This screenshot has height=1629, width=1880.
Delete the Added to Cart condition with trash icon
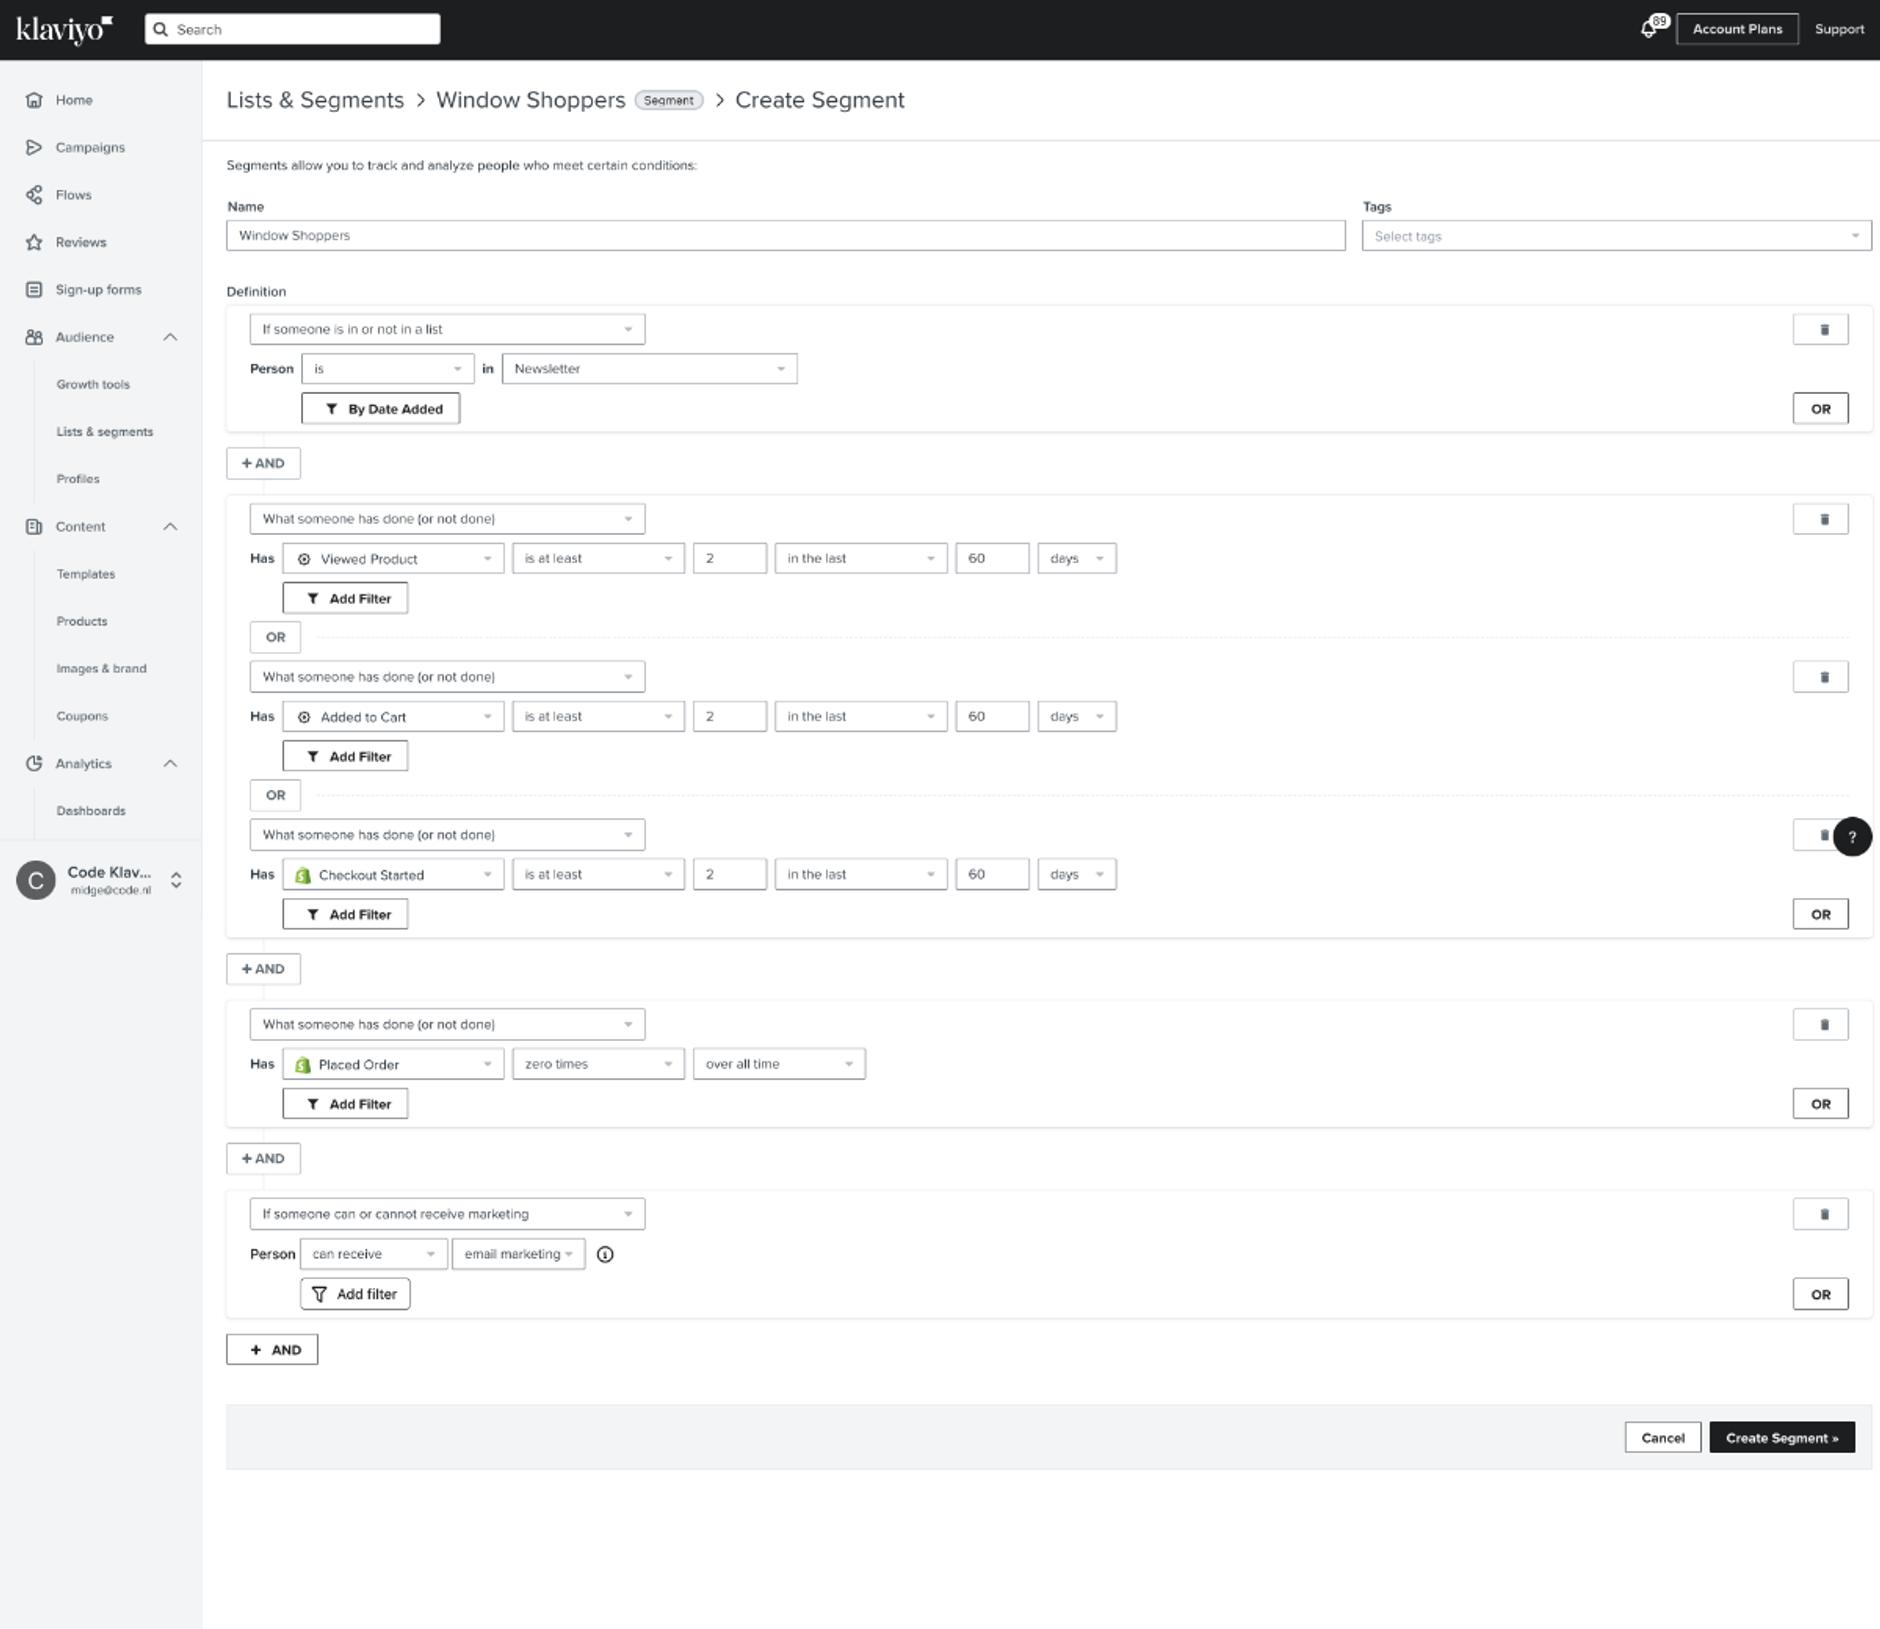tap(1820, 677)
